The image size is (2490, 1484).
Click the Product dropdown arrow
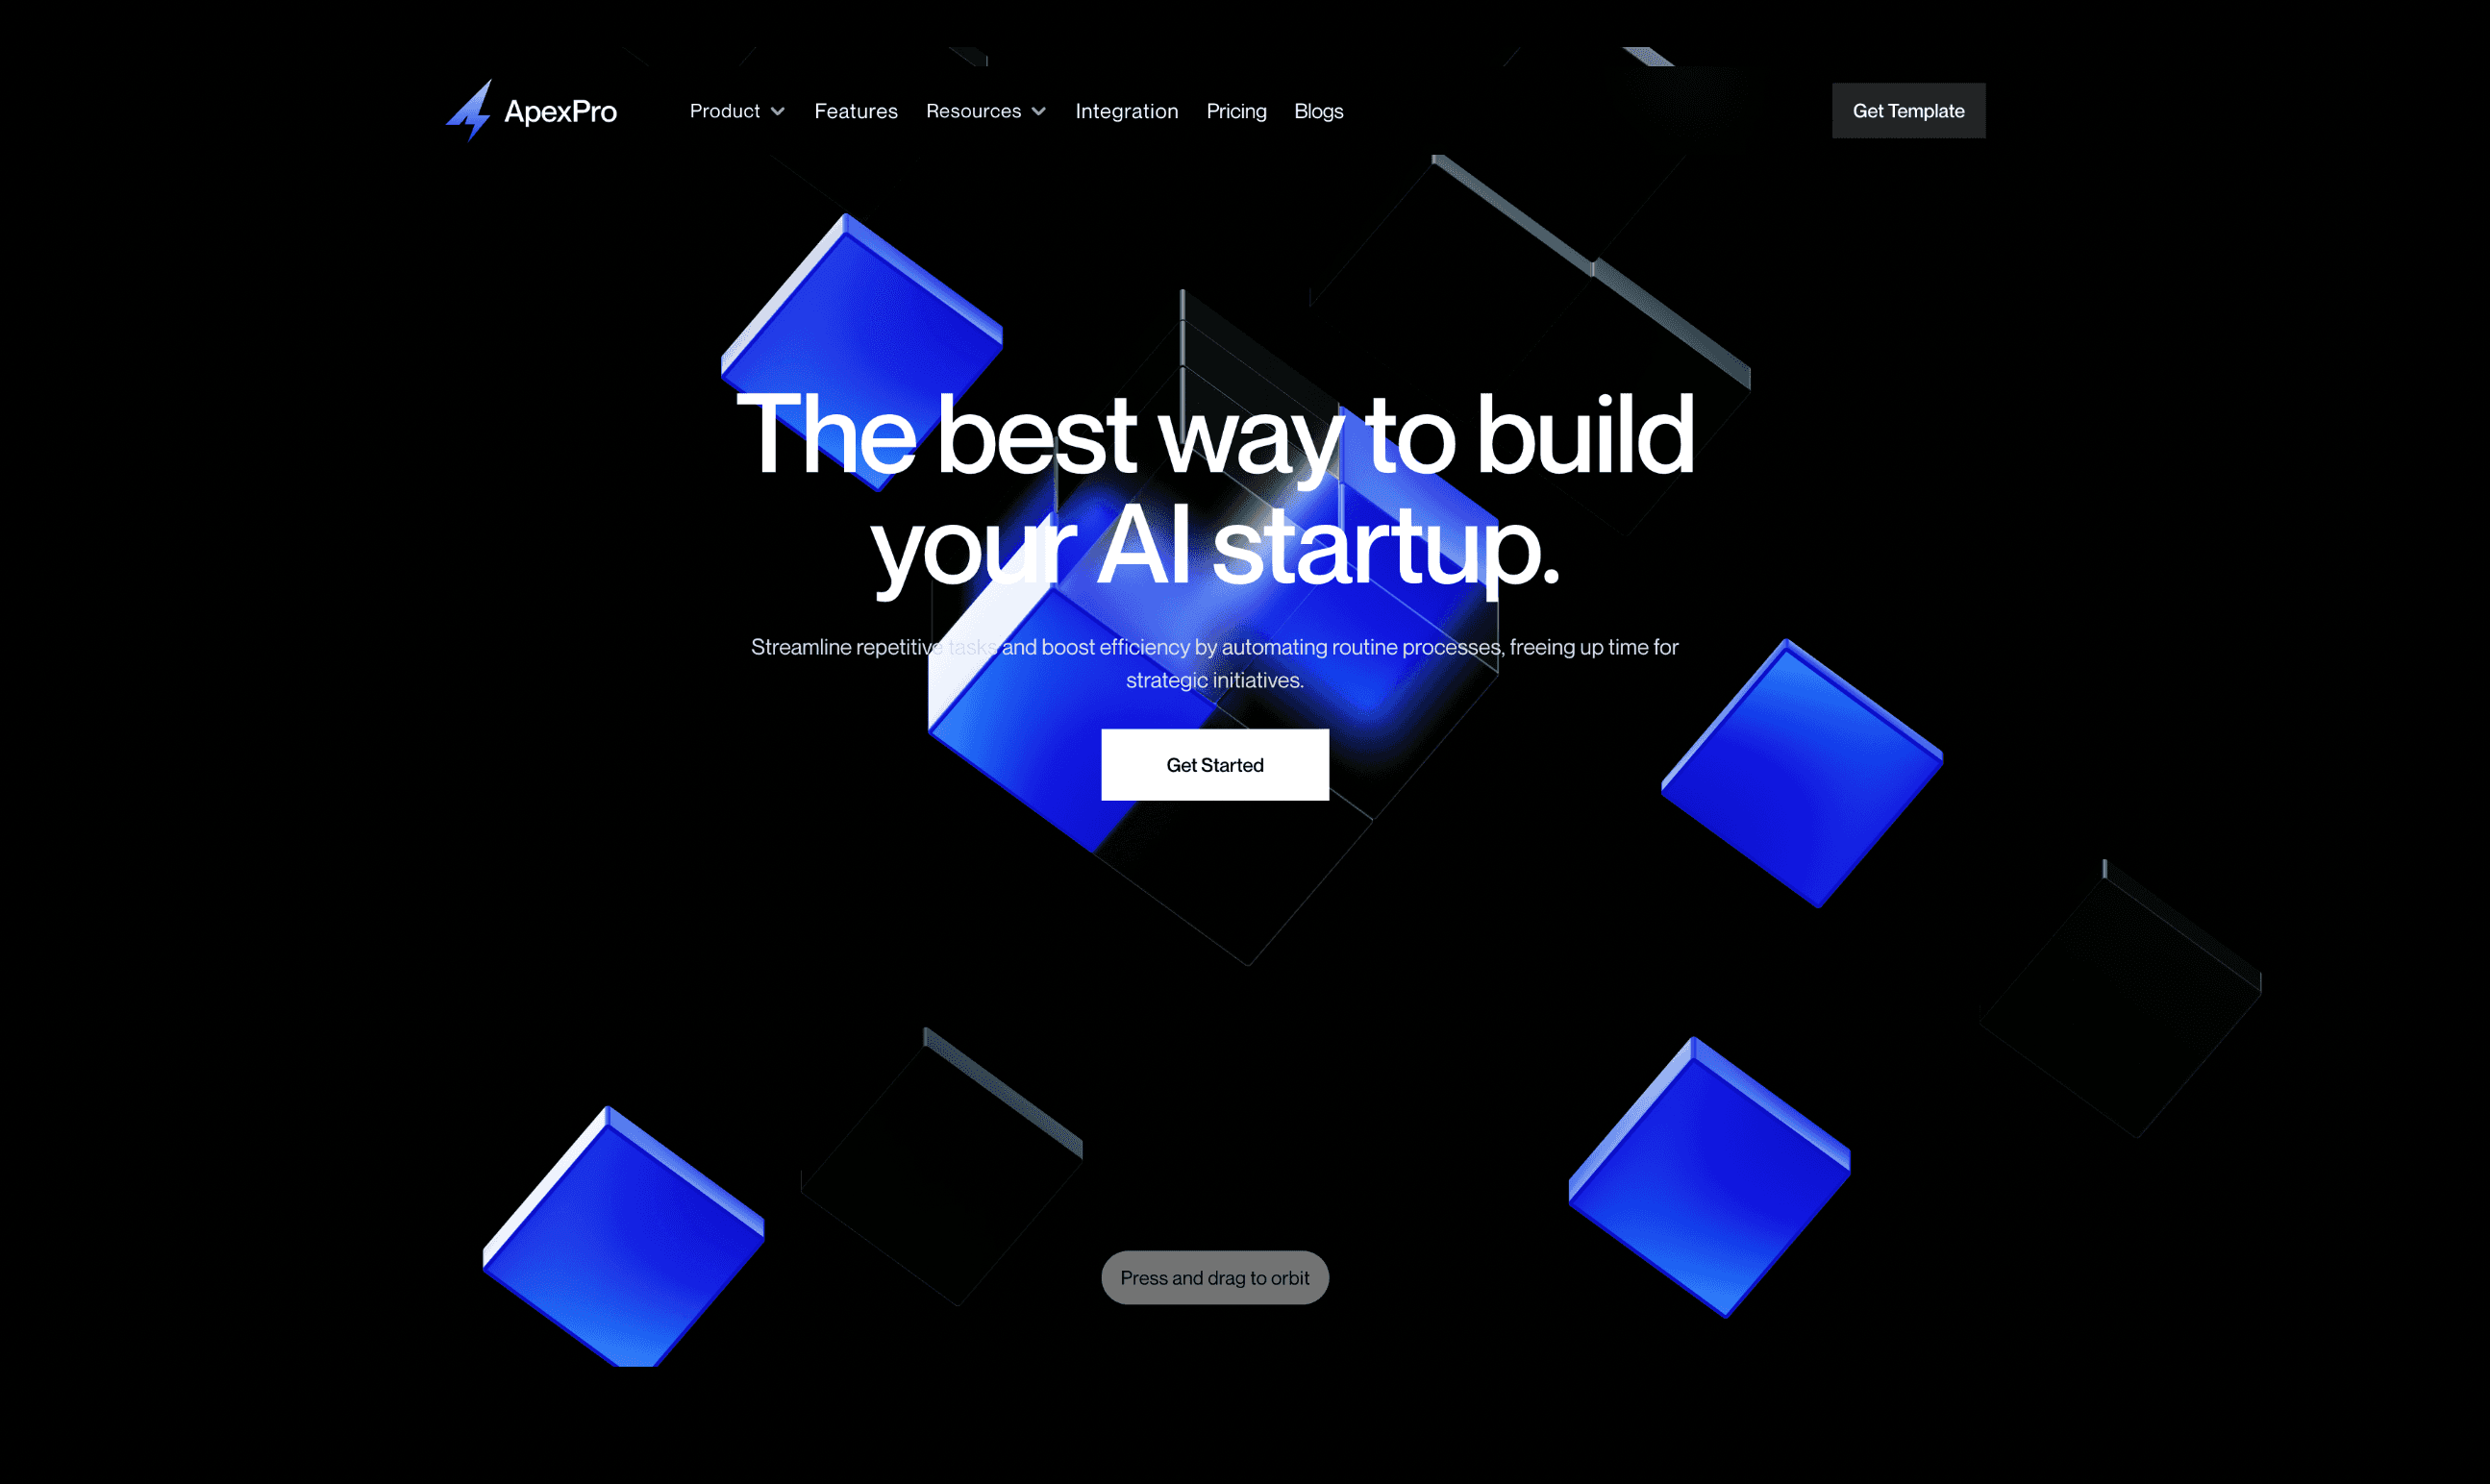(x=778, y=111)
